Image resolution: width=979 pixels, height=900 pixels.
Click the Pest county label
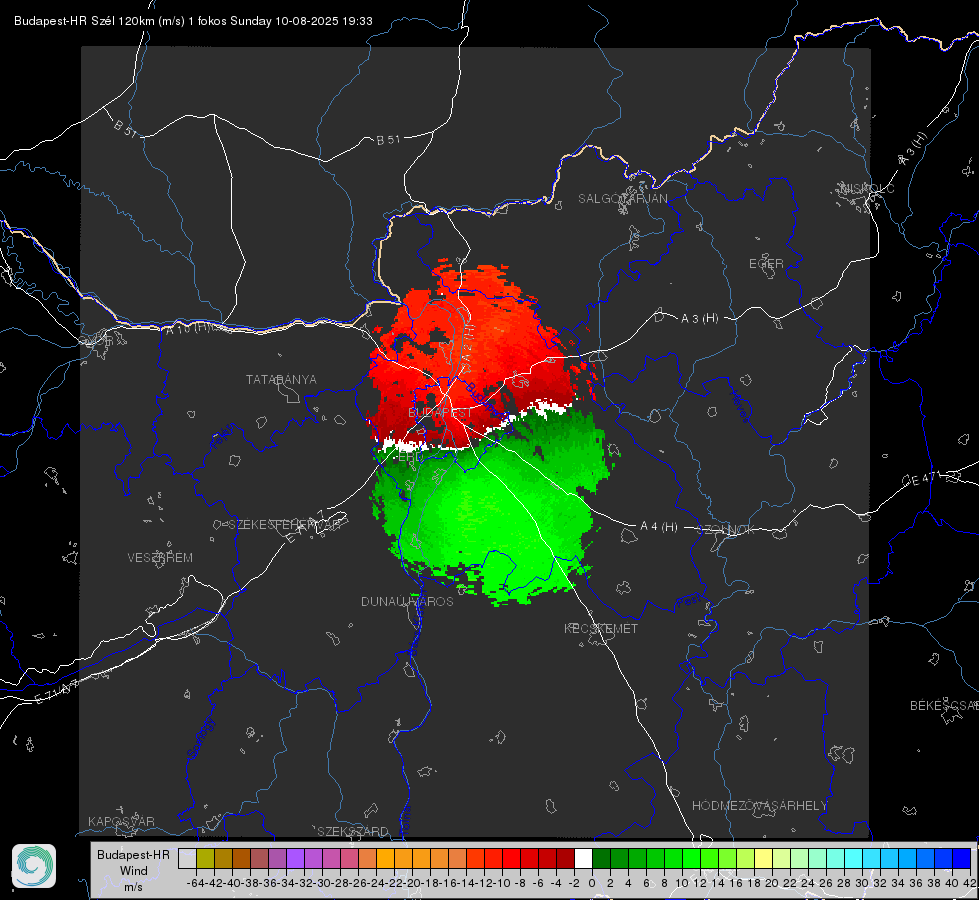click(x=688, y=601)
